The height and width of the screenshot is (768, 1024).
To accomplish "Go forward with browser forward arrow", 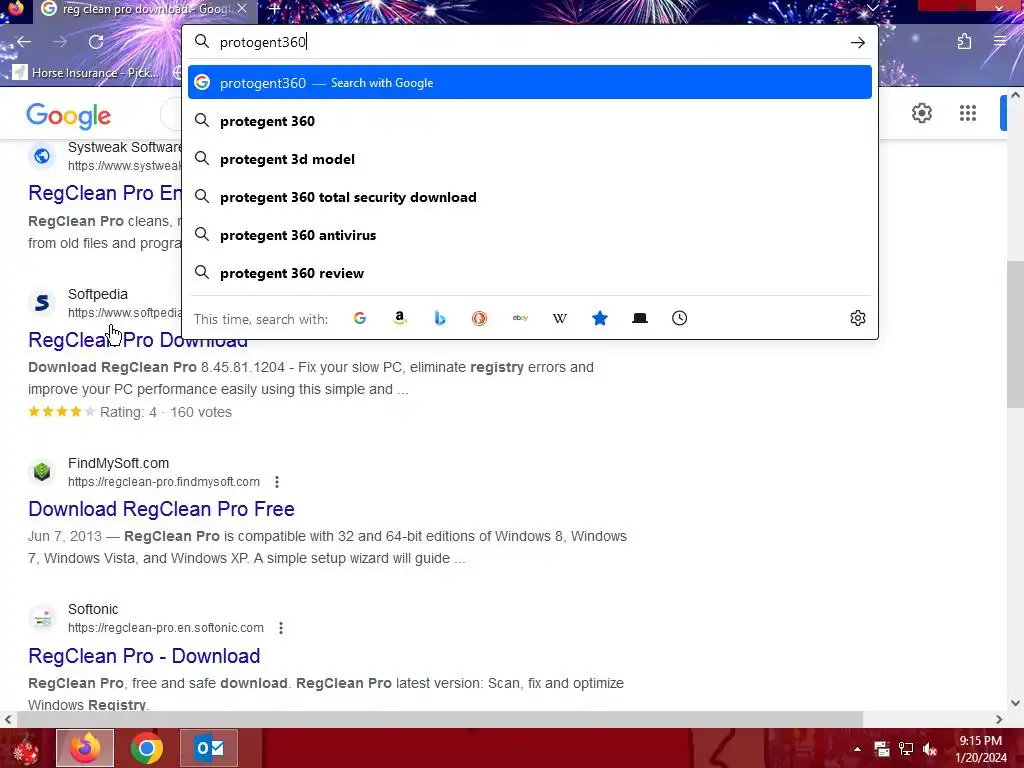I will coord(60,42).
